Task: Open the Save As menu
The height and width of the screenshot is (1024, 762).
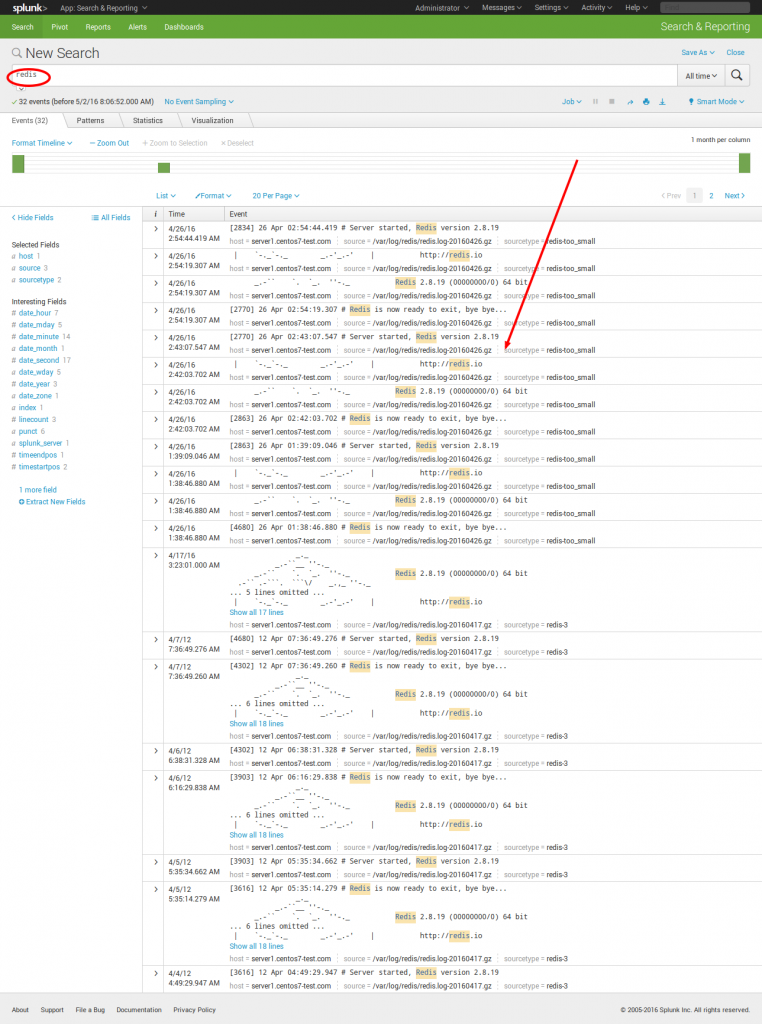Action: click(697, 52)
